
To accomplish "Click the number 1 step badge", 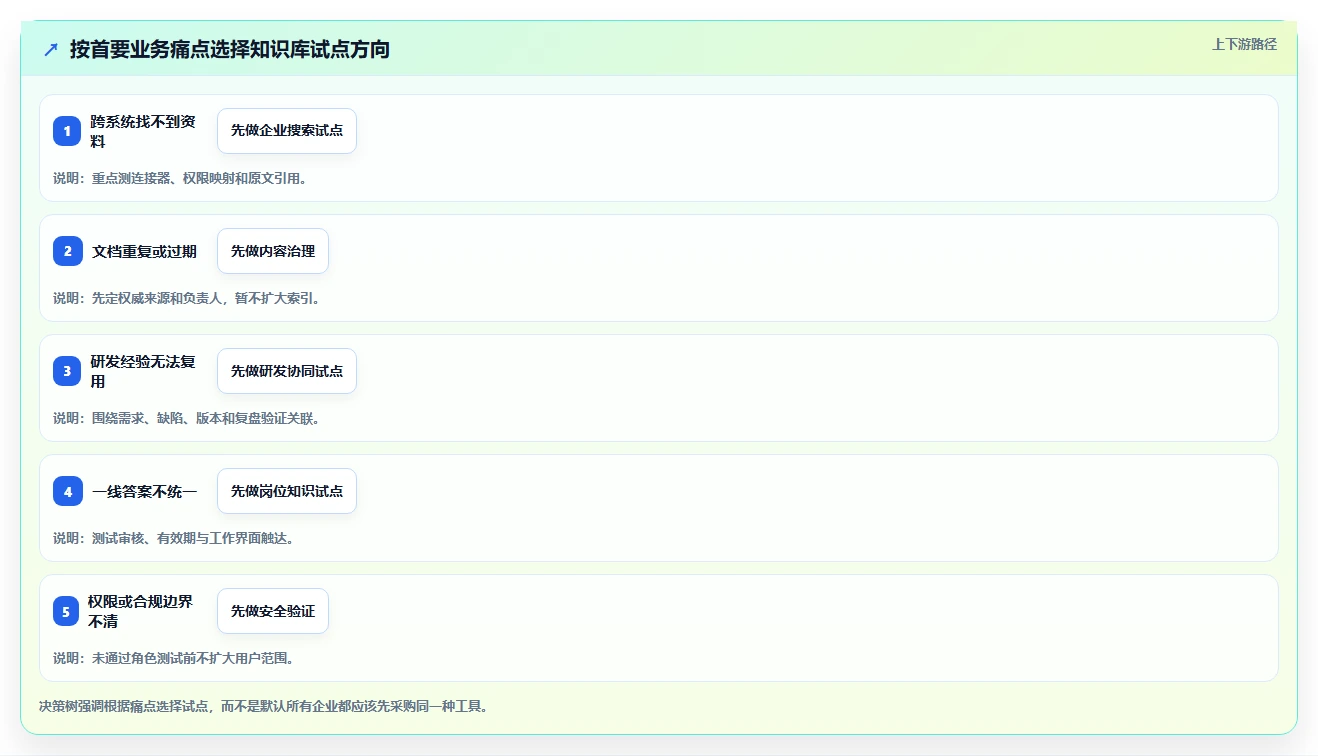I will 67,131.
